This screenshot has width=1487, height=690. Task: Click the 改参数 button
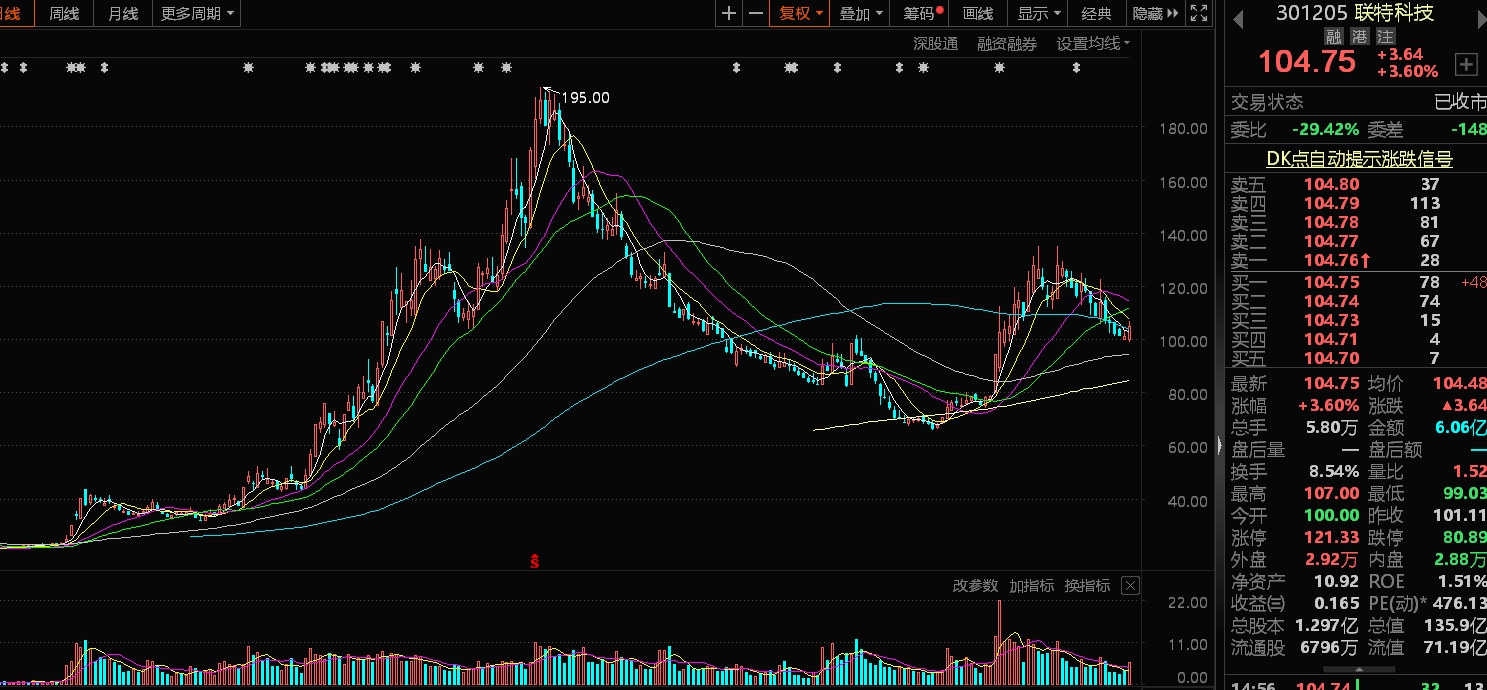(x=975, y=586)
